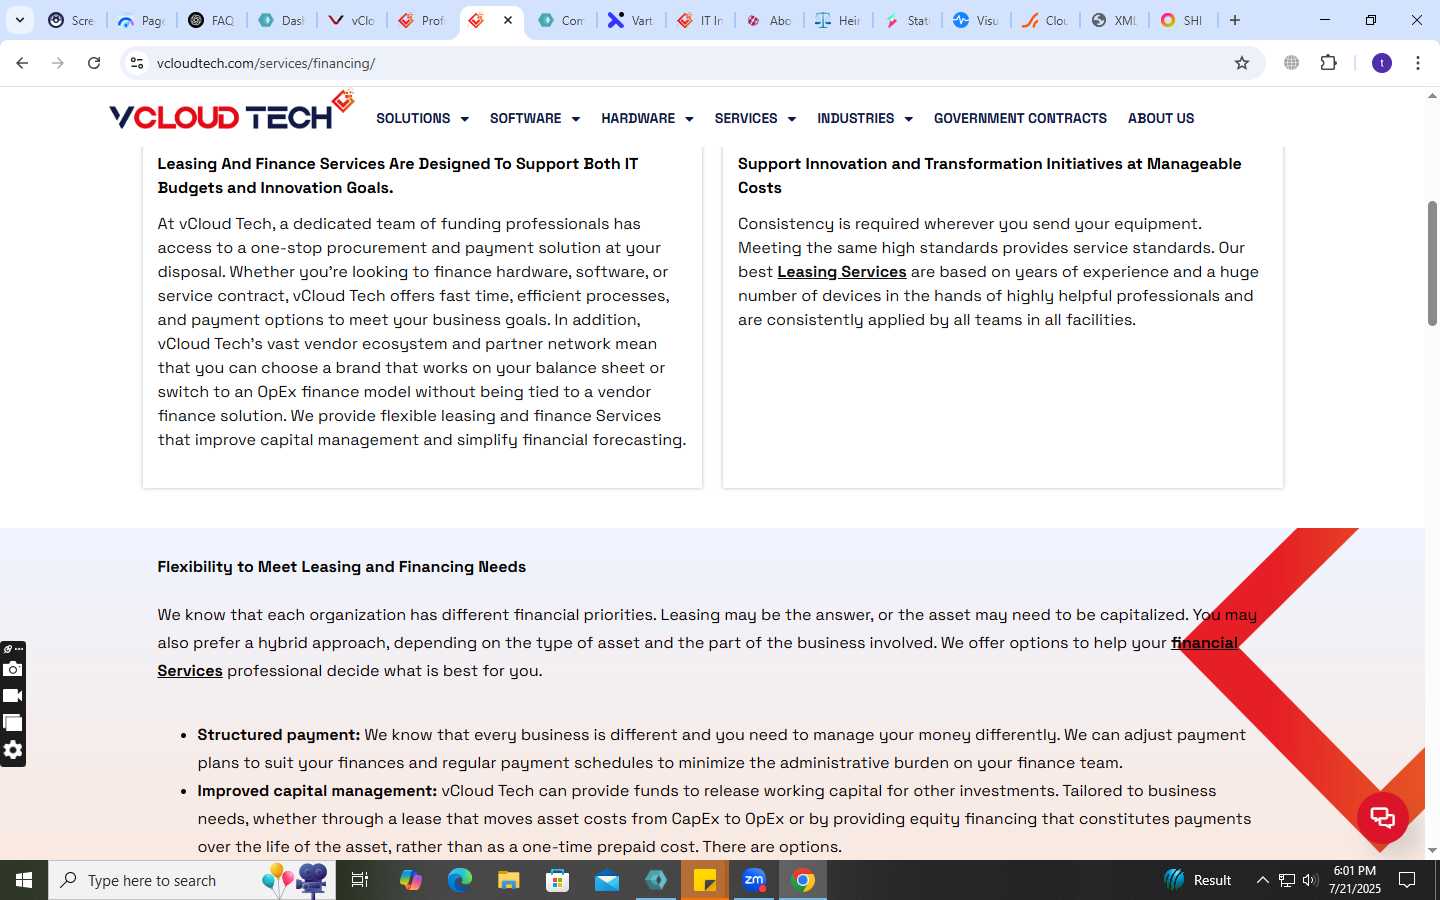Click the page vertical scrollbar thumb
1440x900 pixels.
point(1432,263)
